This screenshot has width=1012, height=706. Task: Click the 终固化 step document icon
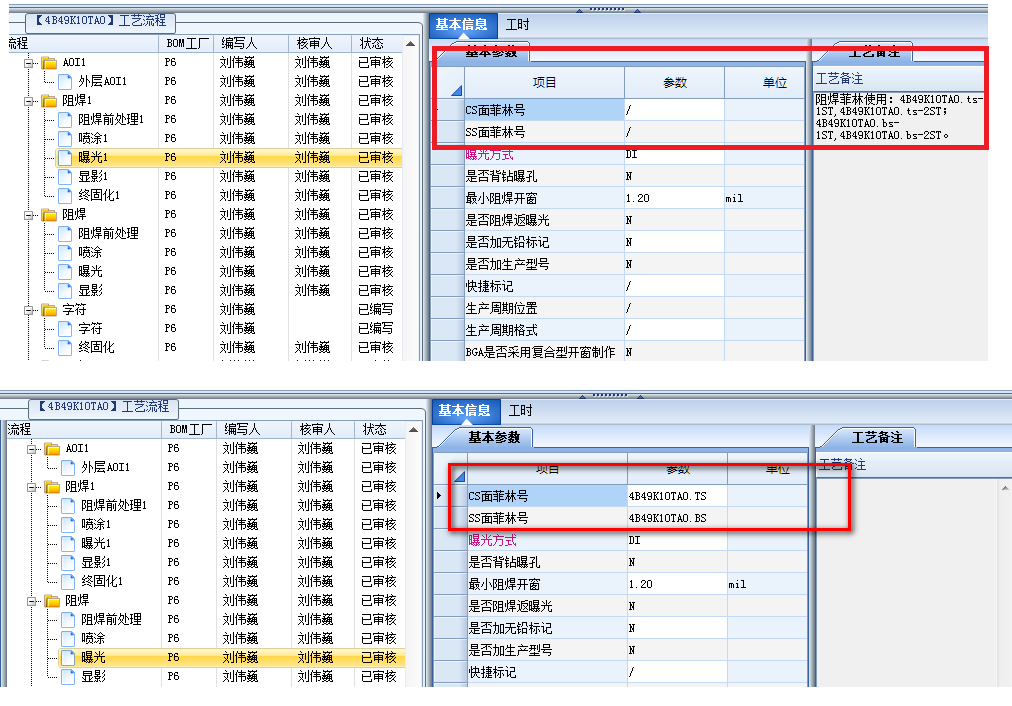65,347
